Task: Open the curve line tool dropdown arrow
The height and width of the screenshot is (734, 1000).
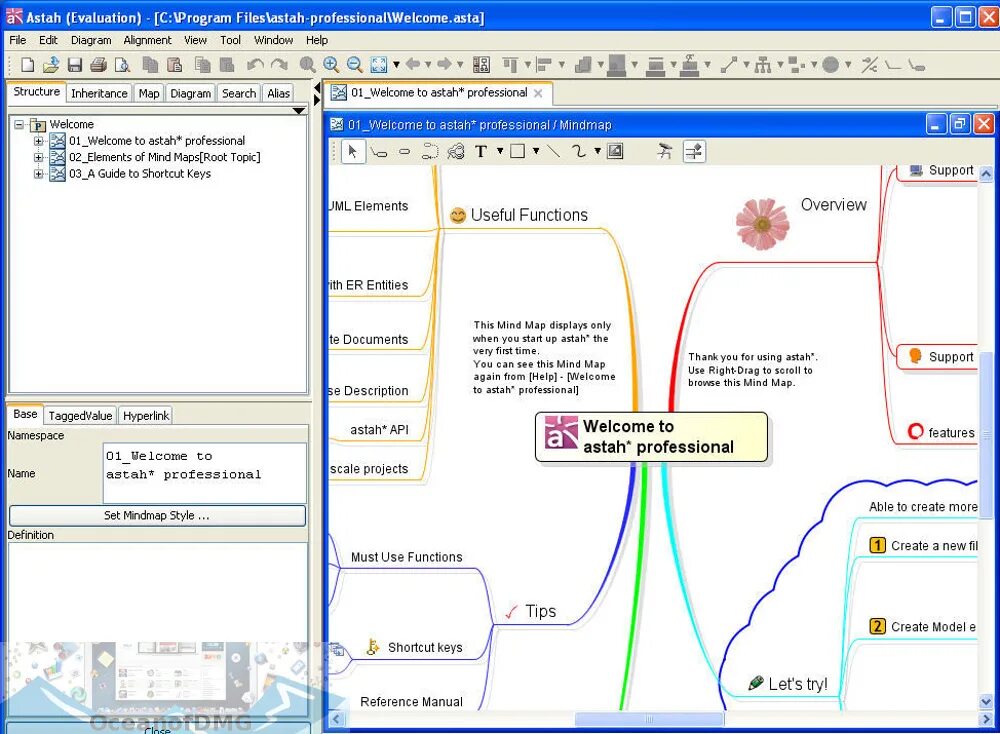Action: [x=597, y=151]
